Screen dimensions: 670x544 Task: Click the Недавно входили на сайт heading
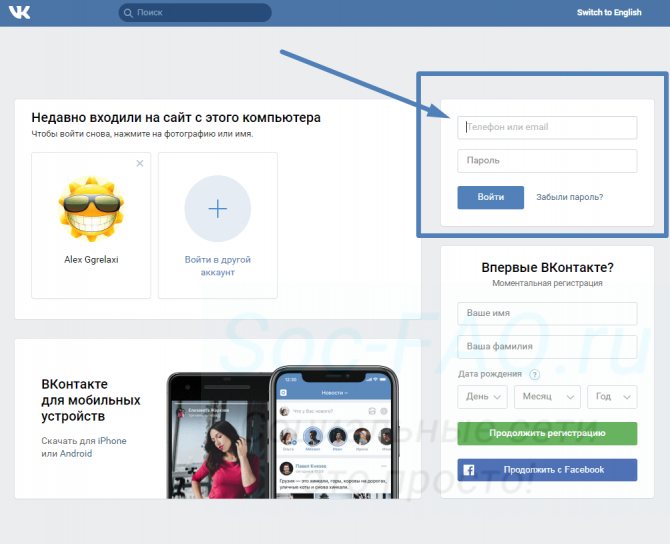[176, 118]
